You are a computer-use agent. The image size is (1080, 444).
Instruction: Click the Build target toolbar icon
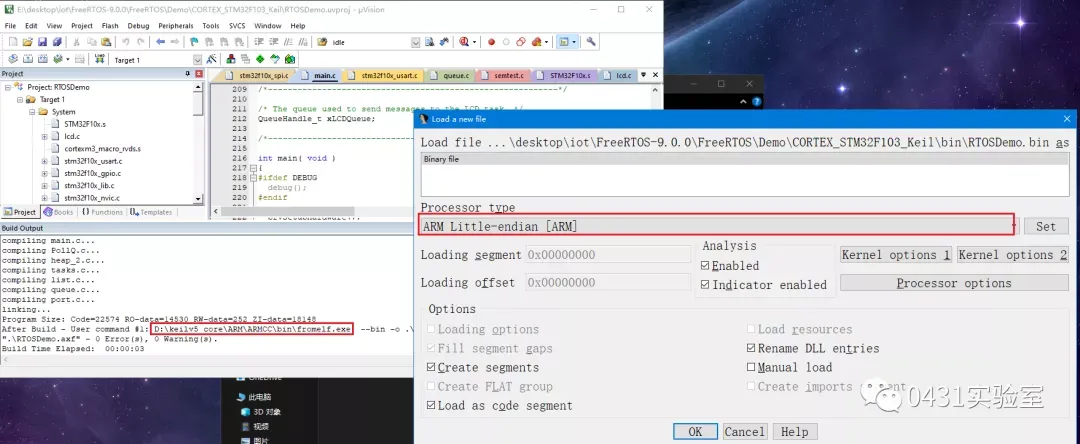point(28,60)
